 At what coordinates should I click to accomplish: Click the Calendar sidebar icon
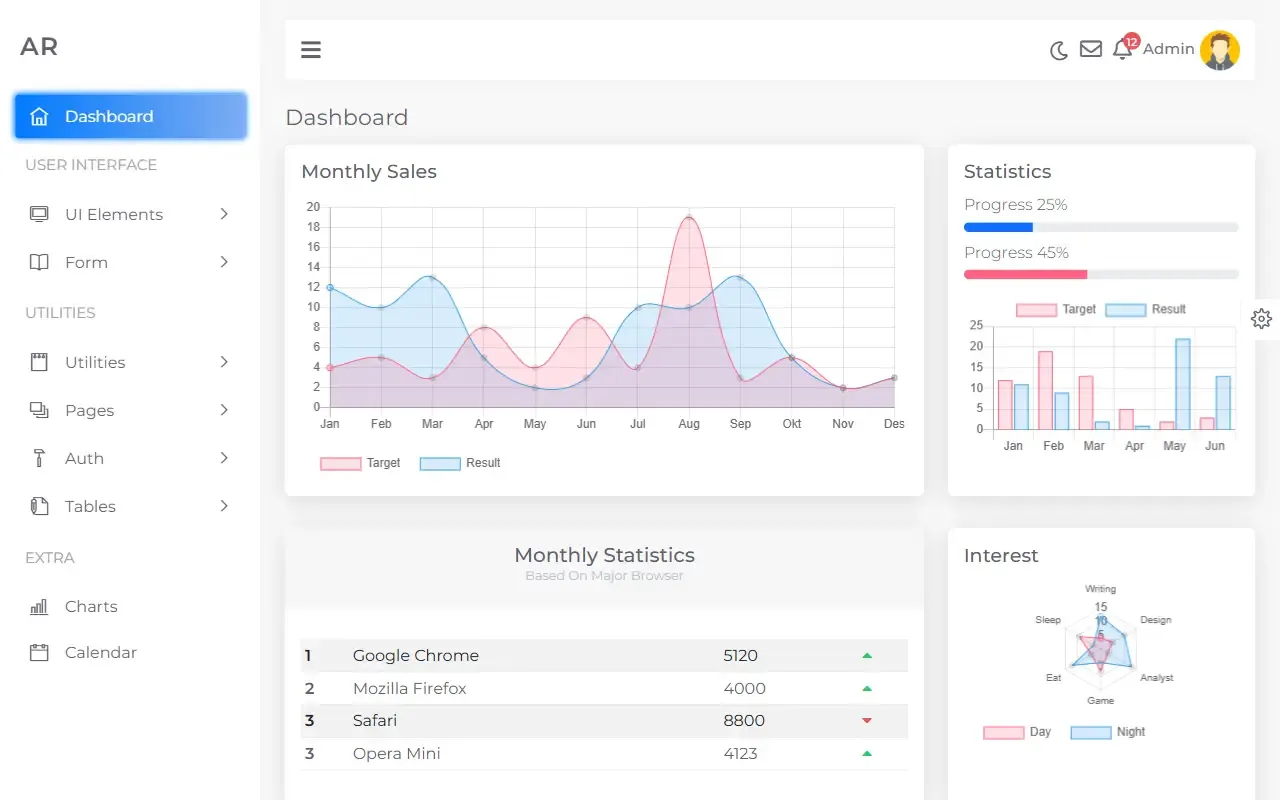(x=39, y=652)
